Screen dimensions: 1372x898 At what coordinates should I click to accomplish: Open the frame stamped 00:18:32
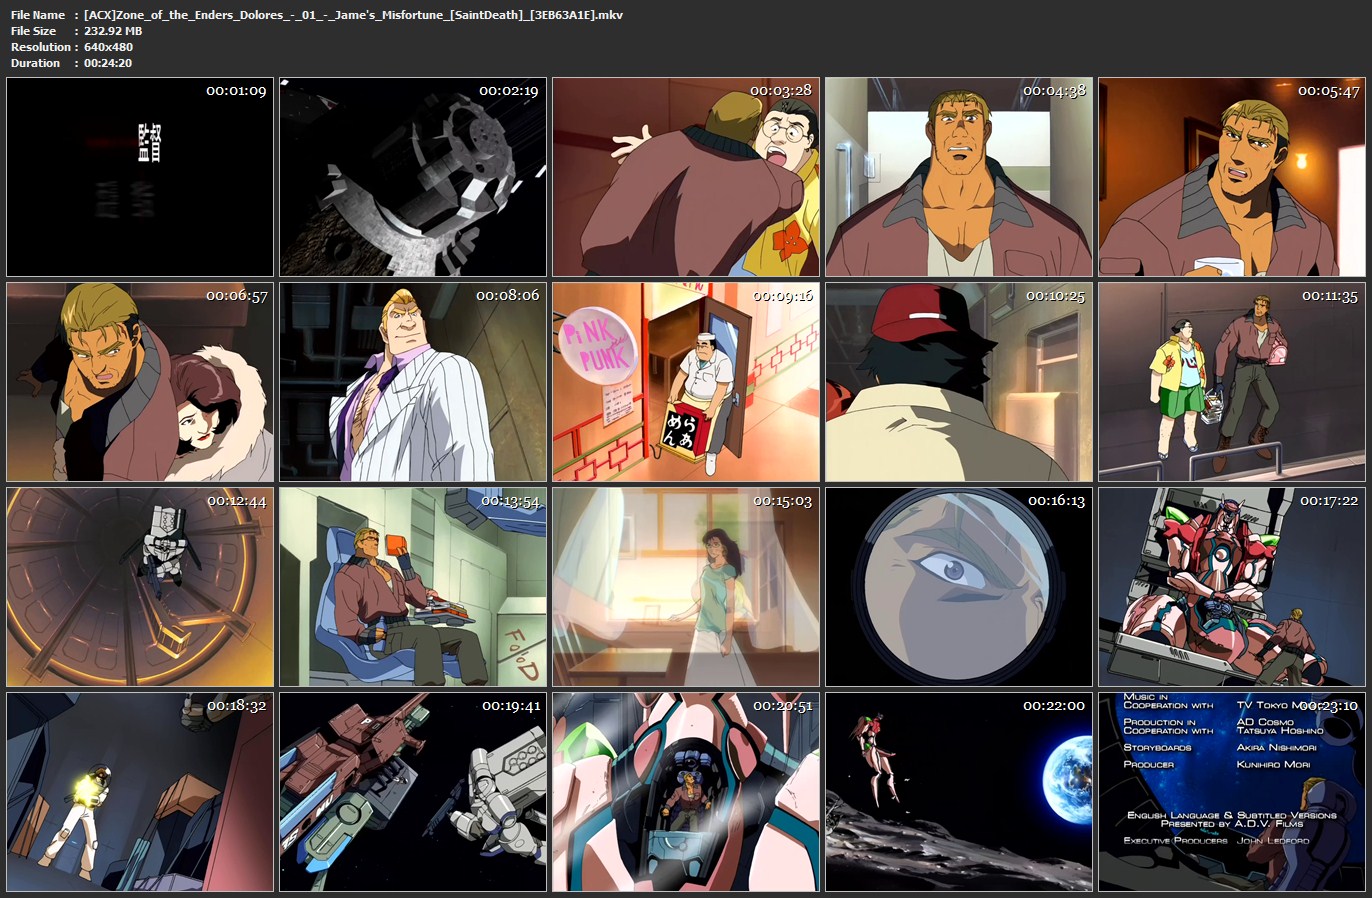pos(140,792)
